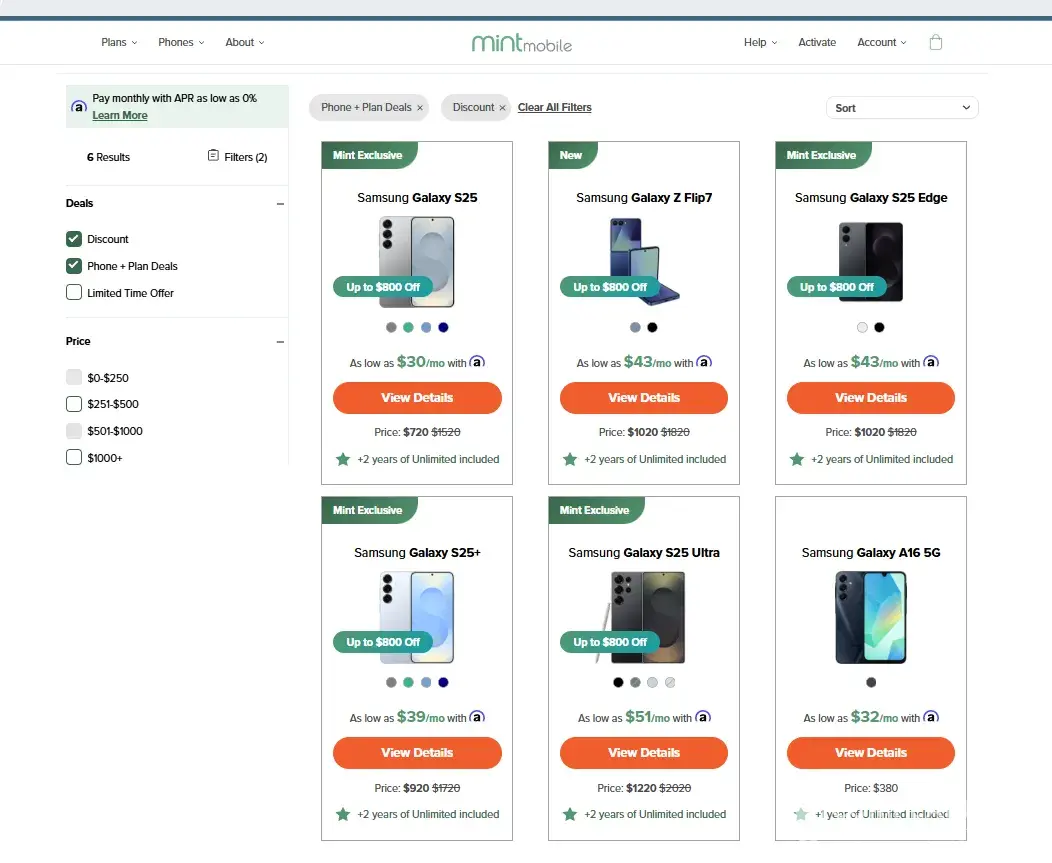The image size is (1052, 863).
Task: Select the mint green color for Galaxy S25
Action: point(409,327)
